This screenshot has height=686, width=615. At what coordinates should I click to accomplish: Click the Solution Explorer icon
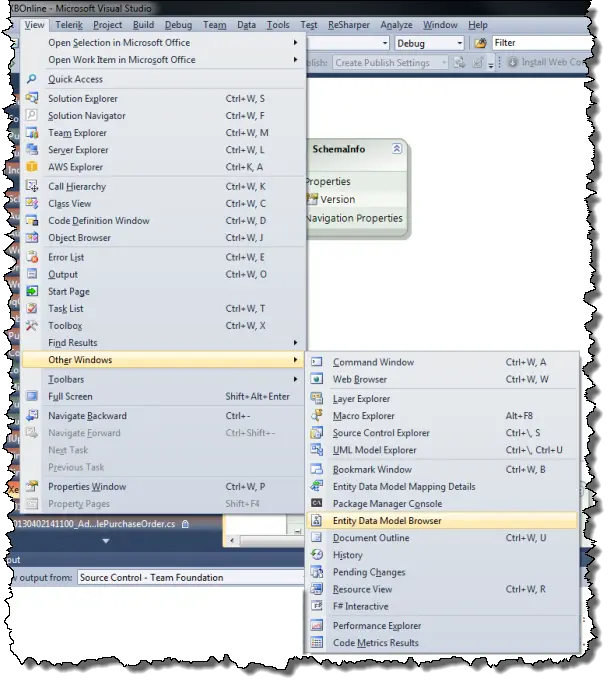click(x=31, y=98)
